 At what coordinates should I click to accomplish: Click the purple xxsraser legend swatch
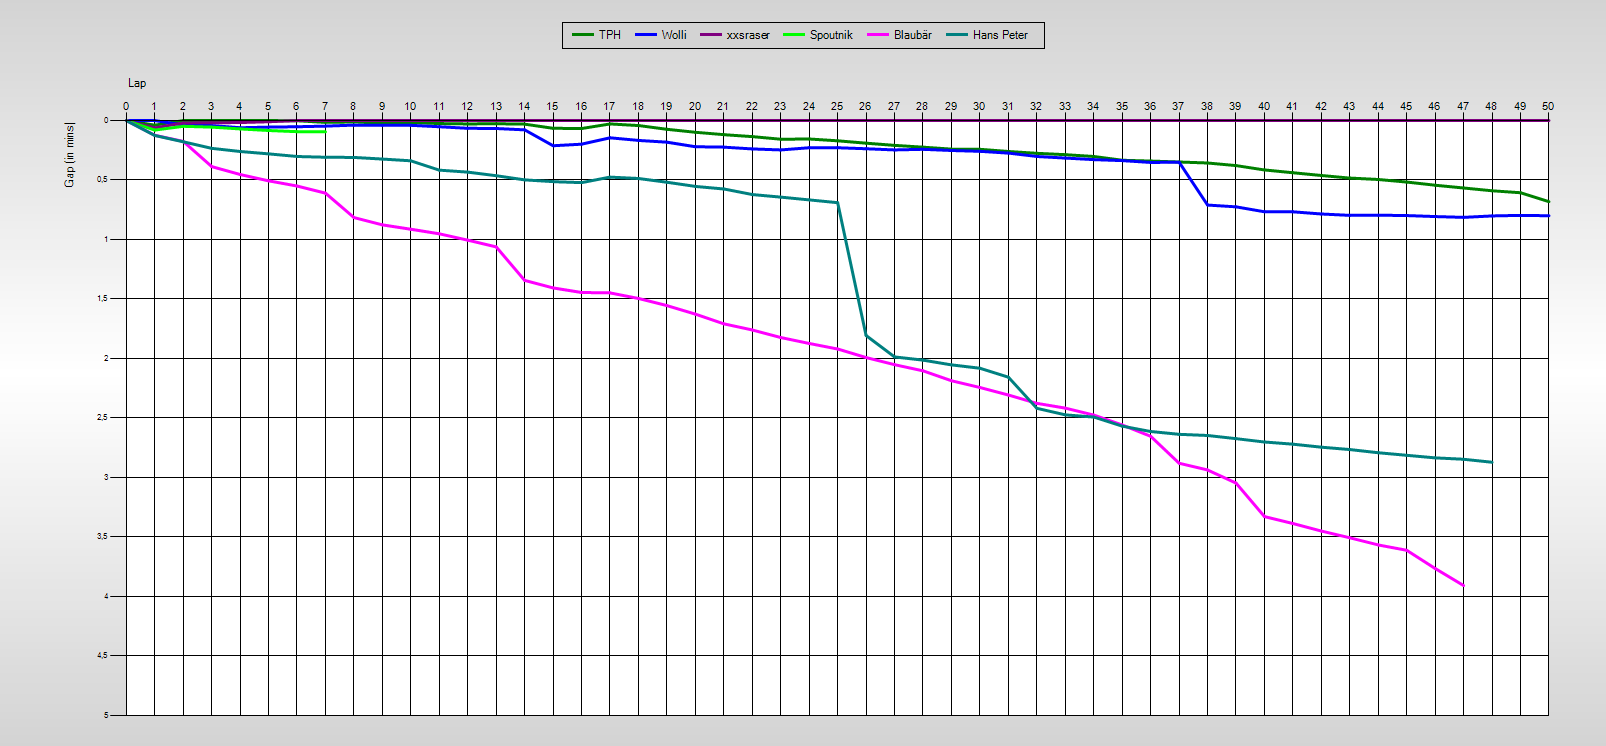(711, 35)
